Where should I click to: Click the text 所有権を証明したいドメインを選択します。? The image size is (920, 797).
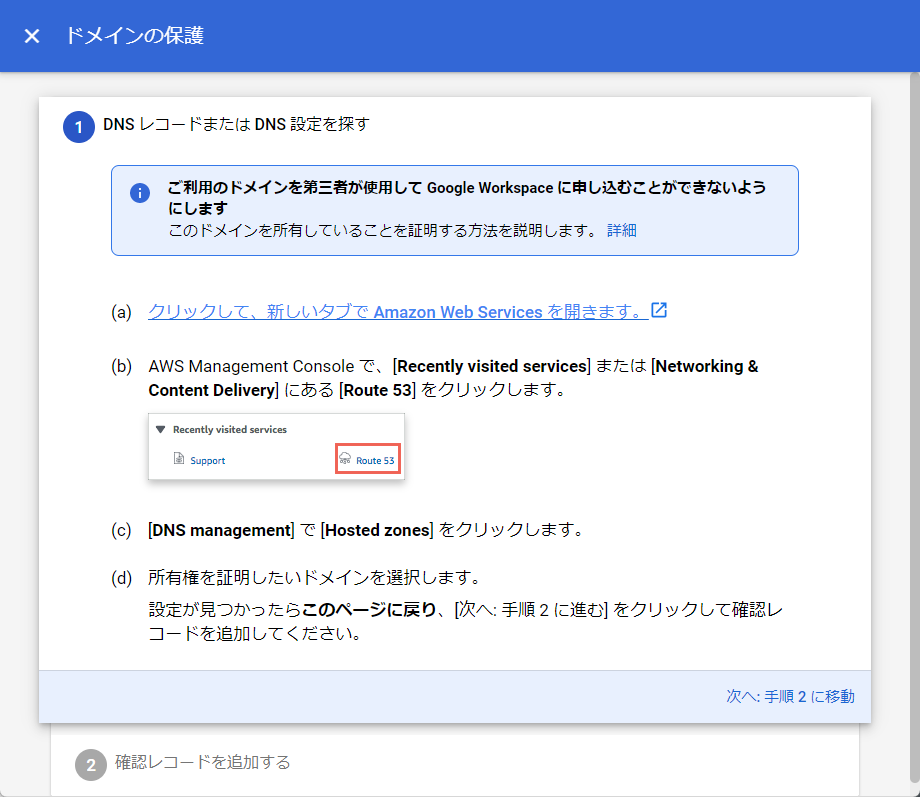314,578
